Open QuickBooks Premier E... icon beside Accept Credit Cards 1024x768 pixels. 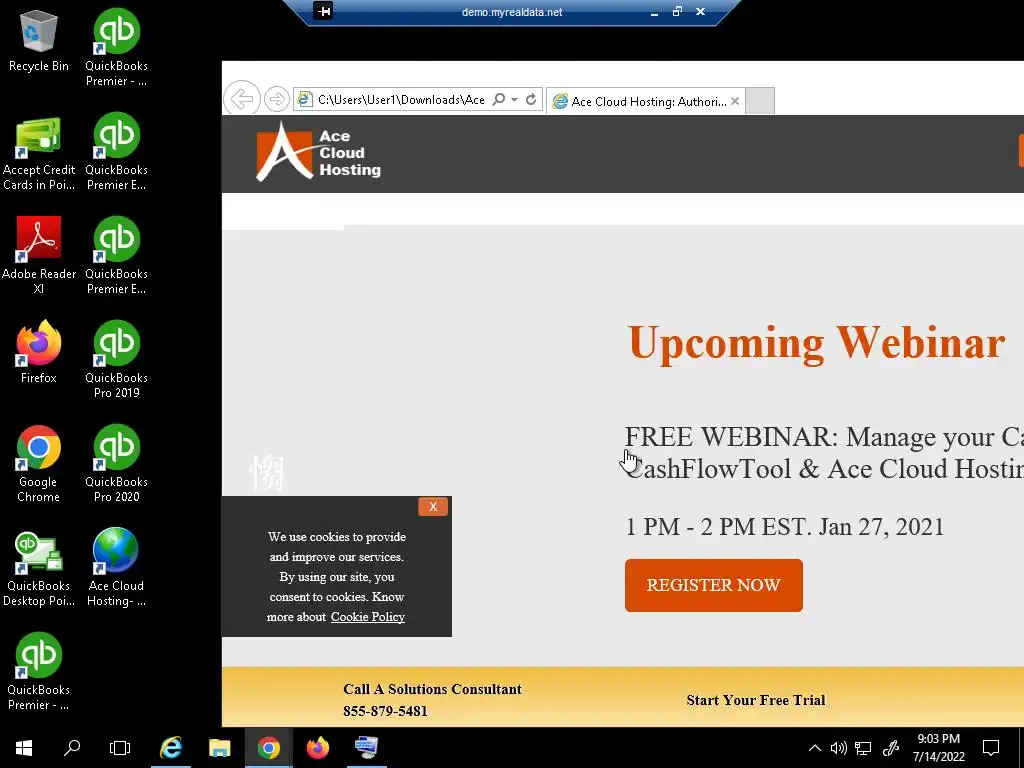pos(116,152)
